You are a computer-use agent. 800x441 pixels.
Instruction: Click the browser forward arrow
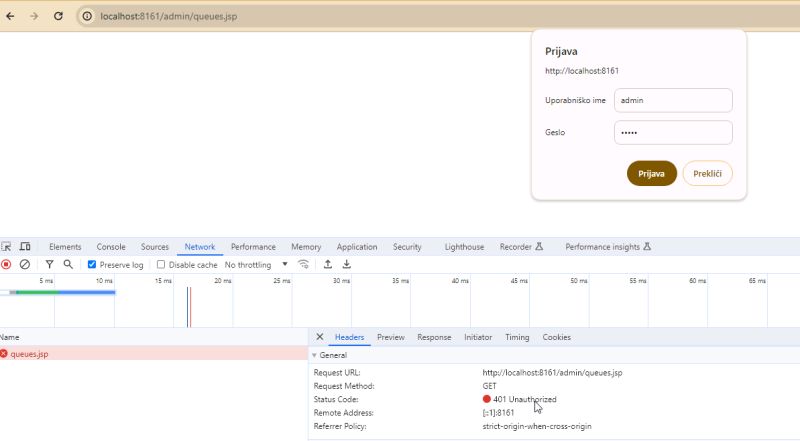pyautogui.click(x=34, y=16)
